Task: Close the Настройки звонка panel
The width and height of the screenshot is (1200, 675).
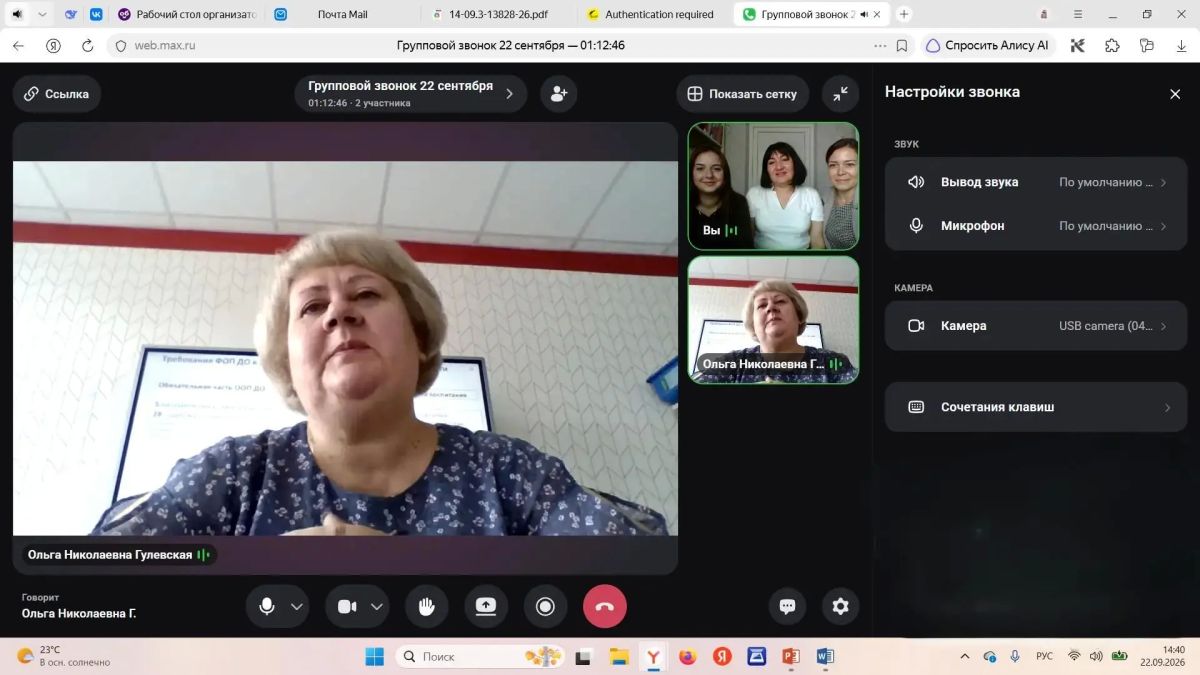Action: (1175, 93)
